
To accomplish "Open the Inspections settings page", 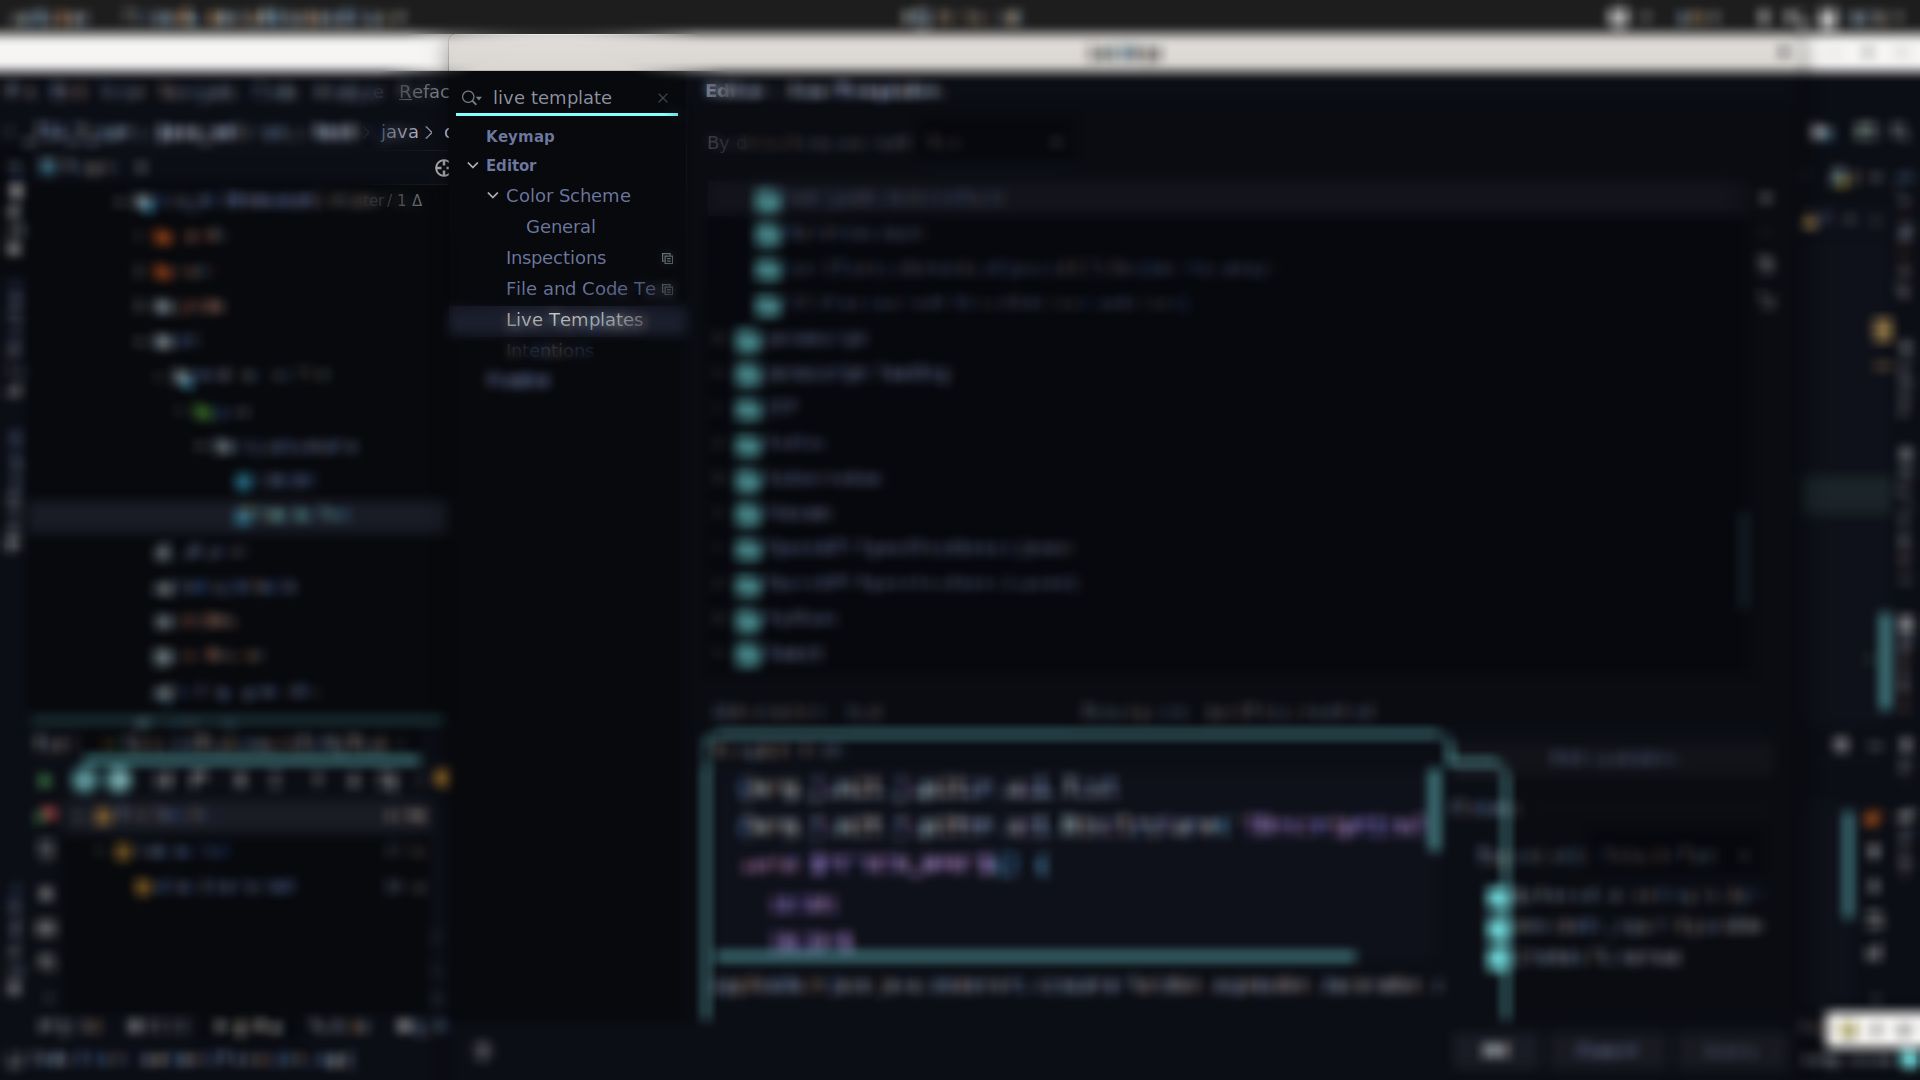I will click(x=555, y=258).
